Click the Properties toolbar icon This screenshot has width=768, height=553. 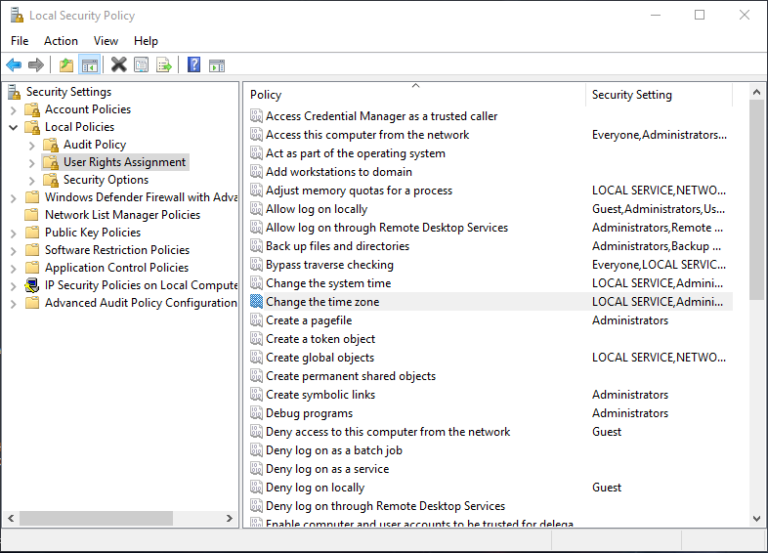[x=141, y=65]
